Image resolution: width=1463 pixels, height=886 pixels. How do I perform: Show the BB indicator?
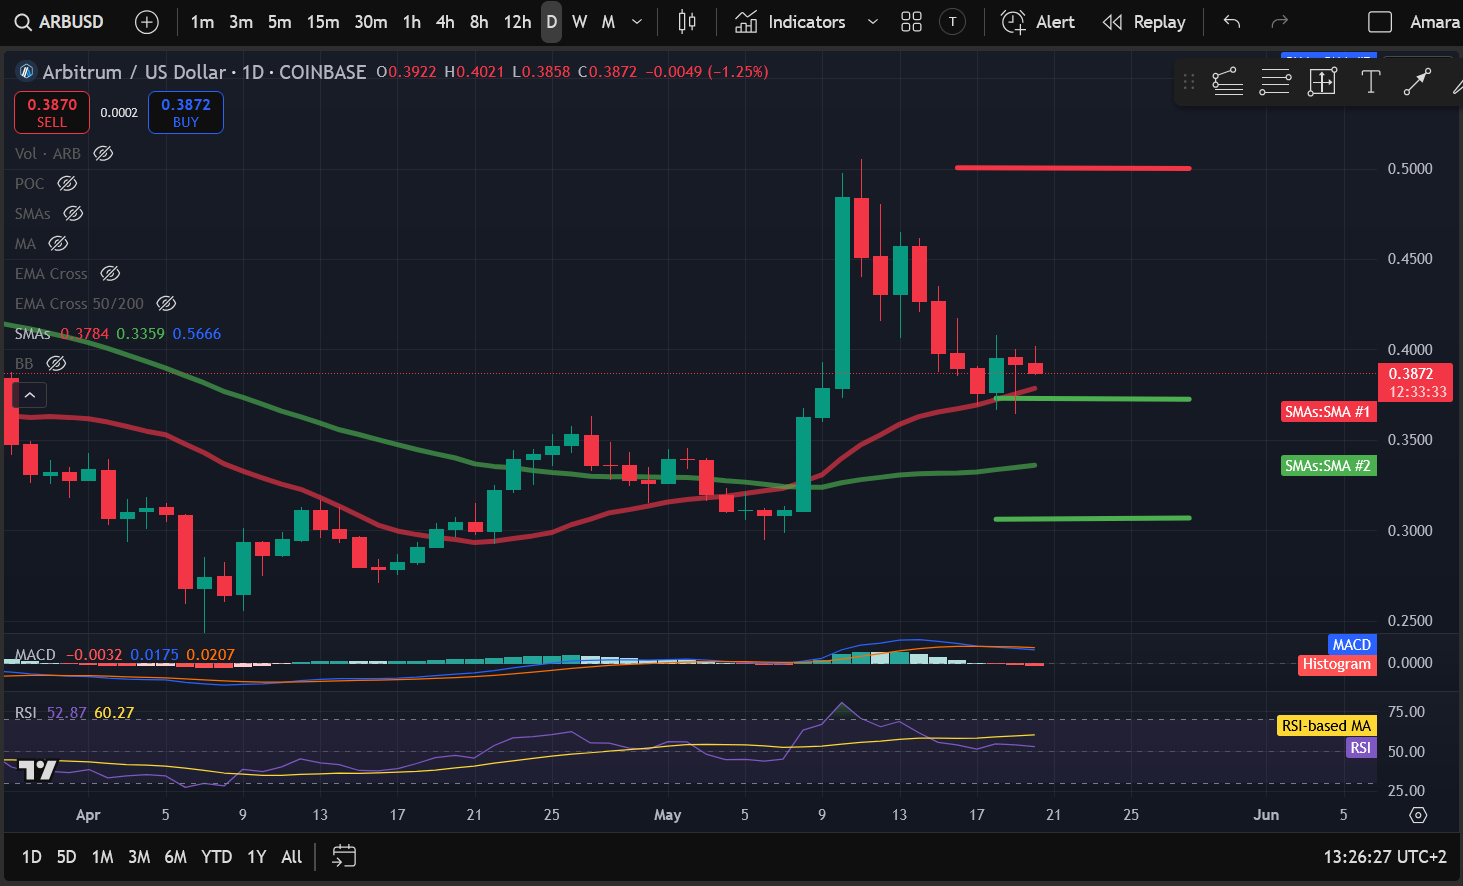coord(56,363)
